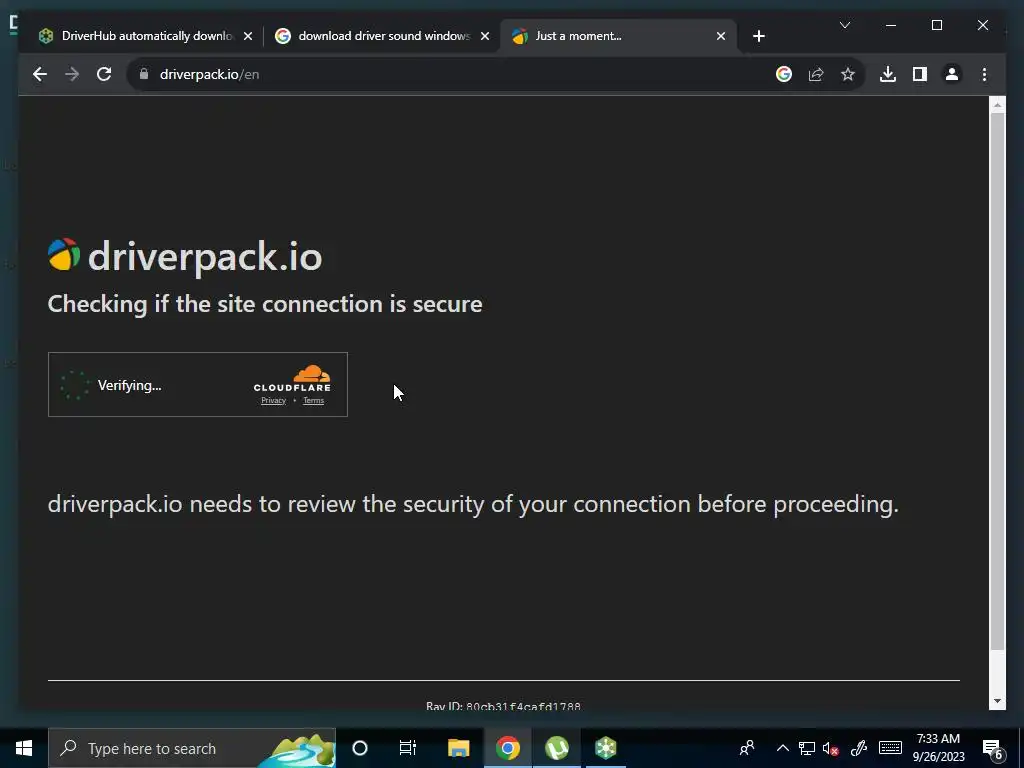Select the Just a moment tab
The image size is (1024, 768).
pos(618,36)
